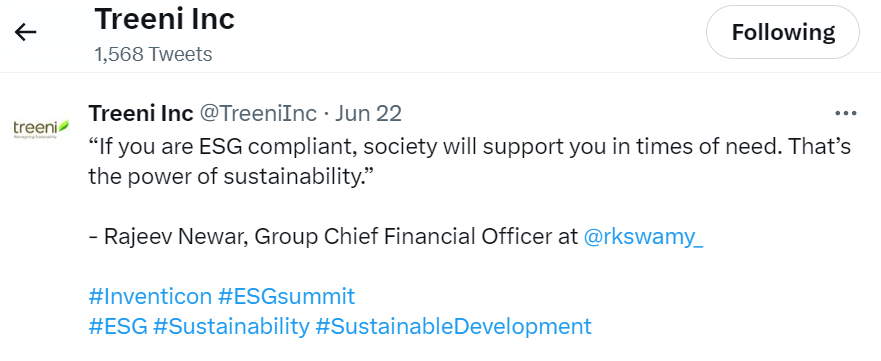Go back using the left arrow icon
881x361 pixels.
click(x=25, y=33)
